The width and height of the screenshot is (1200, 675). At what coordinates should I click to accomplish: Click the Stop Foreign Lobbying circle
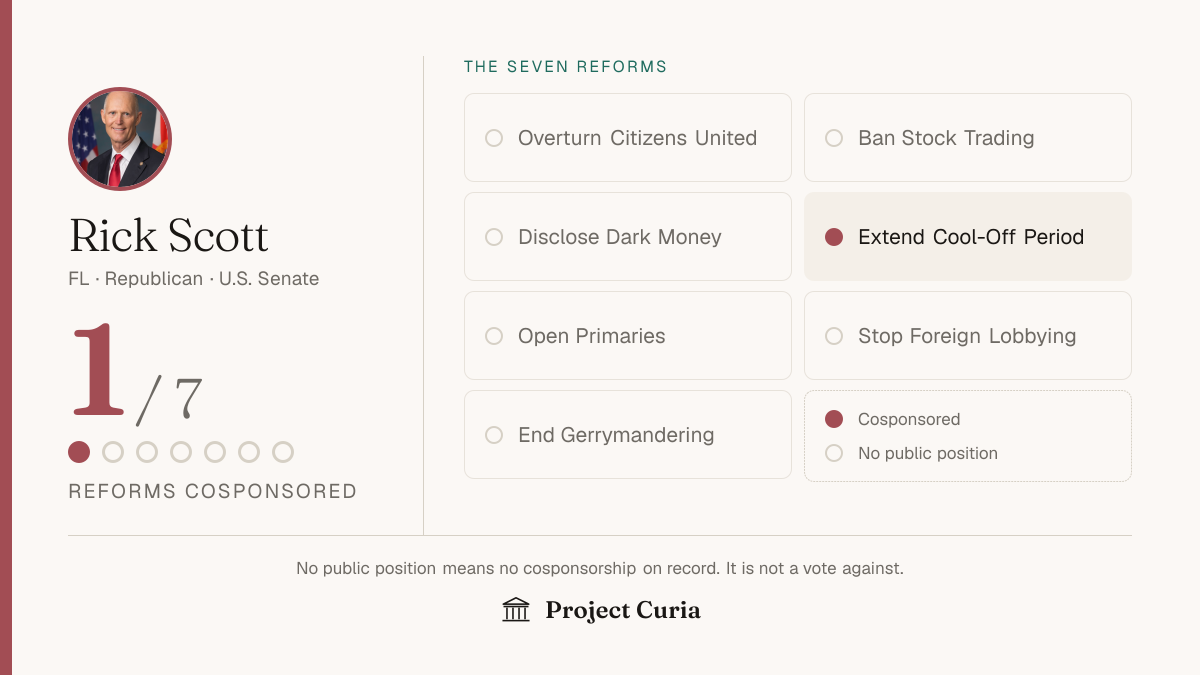(834, 336)
